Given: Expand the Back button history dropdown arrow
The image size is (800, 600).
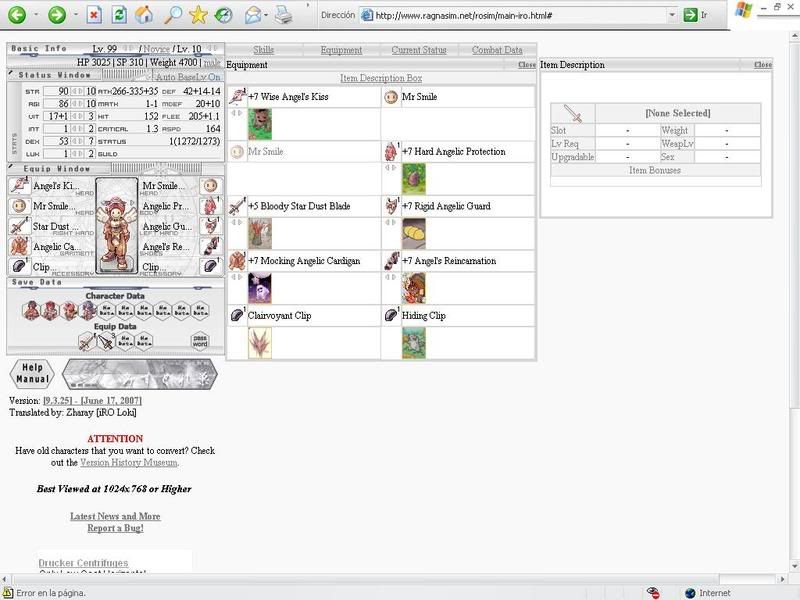Looking at the screenshot, I should (36, 15).
